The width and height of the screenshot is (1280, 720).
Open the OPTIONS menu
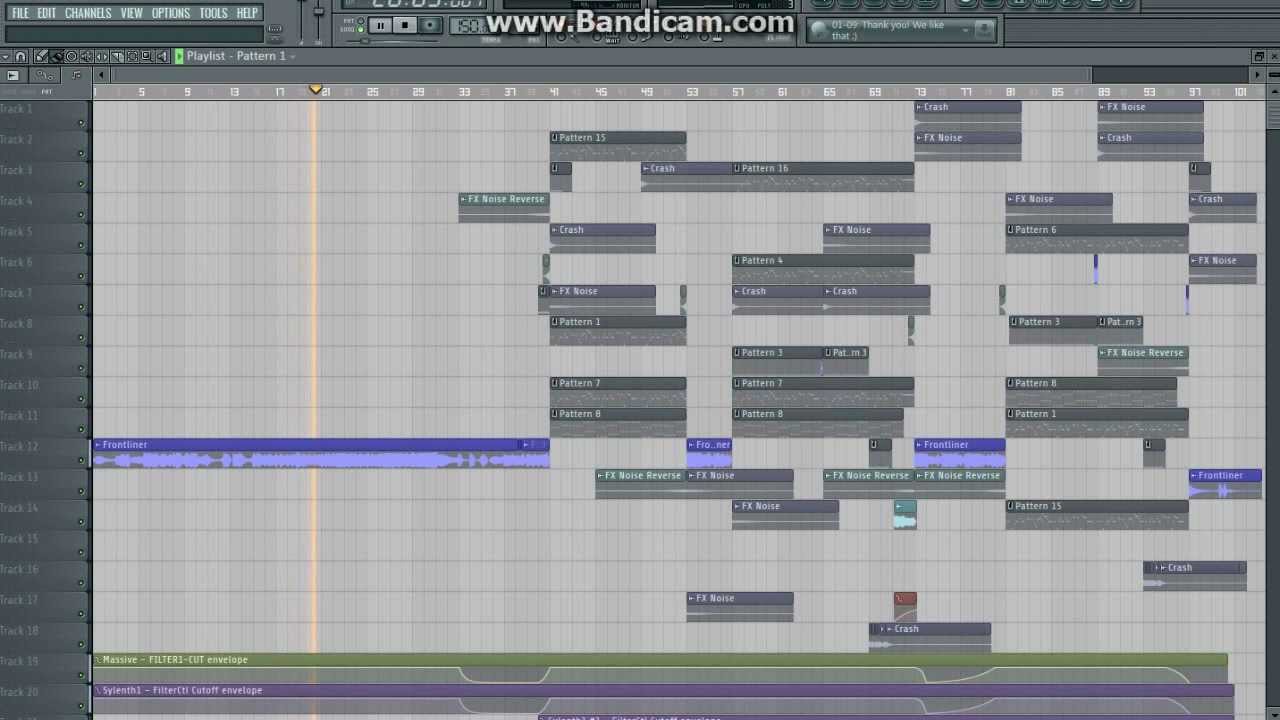pos(171,13)
